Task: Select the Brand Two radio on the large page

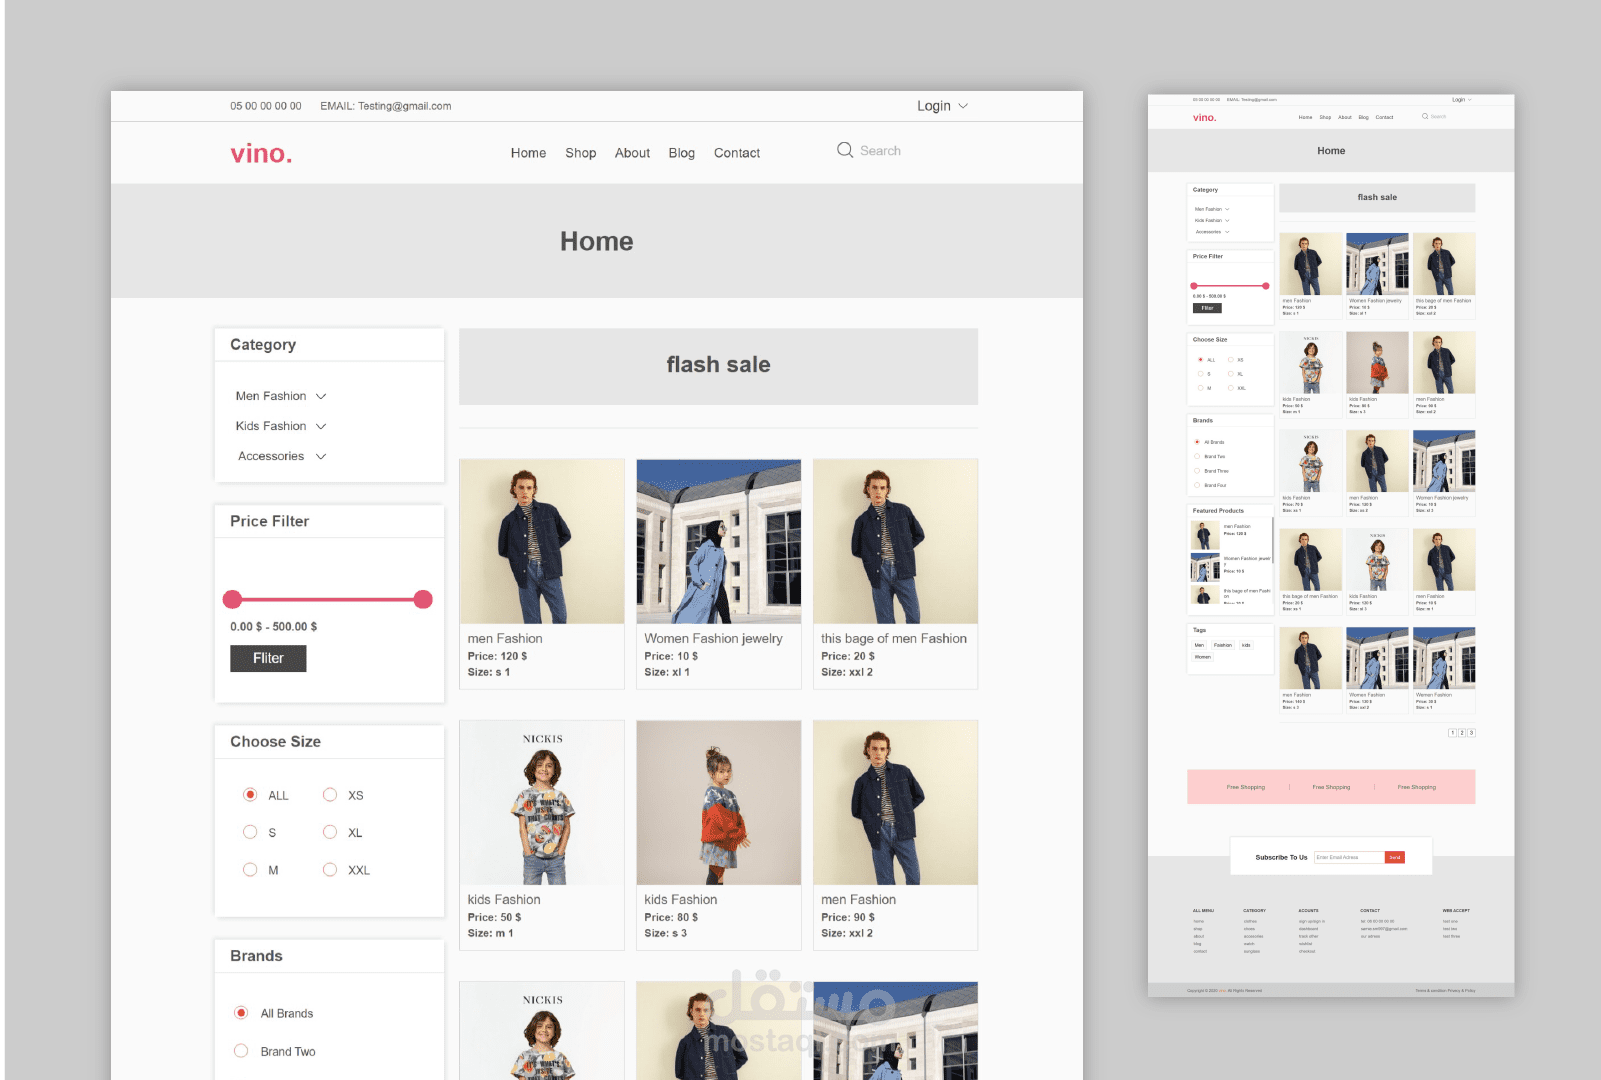Action: 241,1051
